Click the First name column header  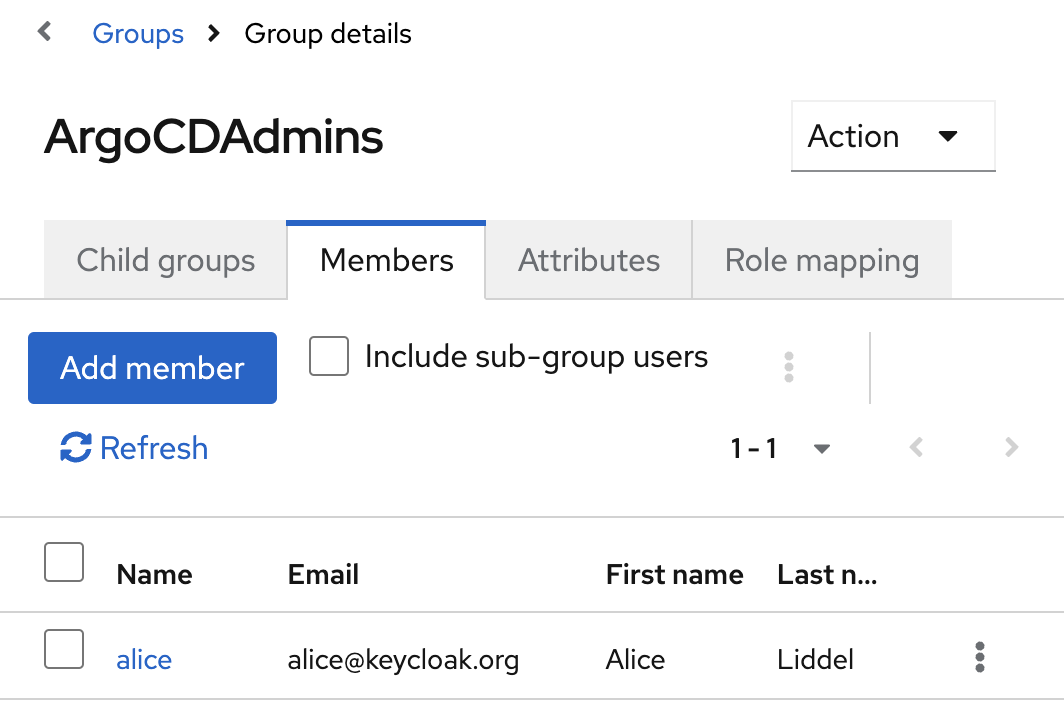[674, 574]
